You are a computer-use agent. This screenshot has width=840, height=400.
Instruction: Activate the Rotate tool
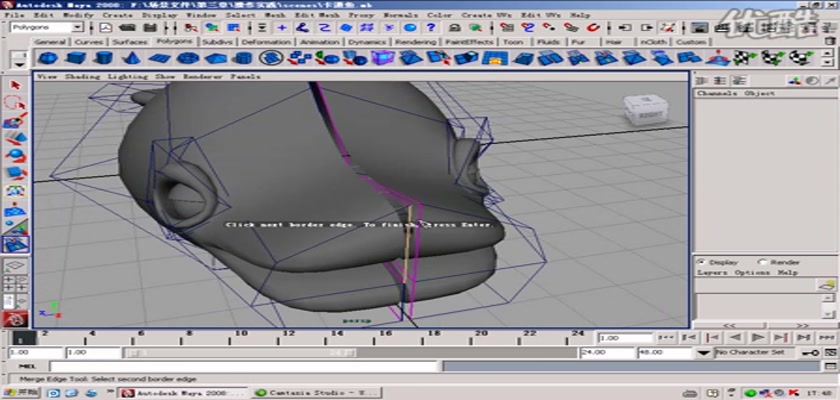15,155
